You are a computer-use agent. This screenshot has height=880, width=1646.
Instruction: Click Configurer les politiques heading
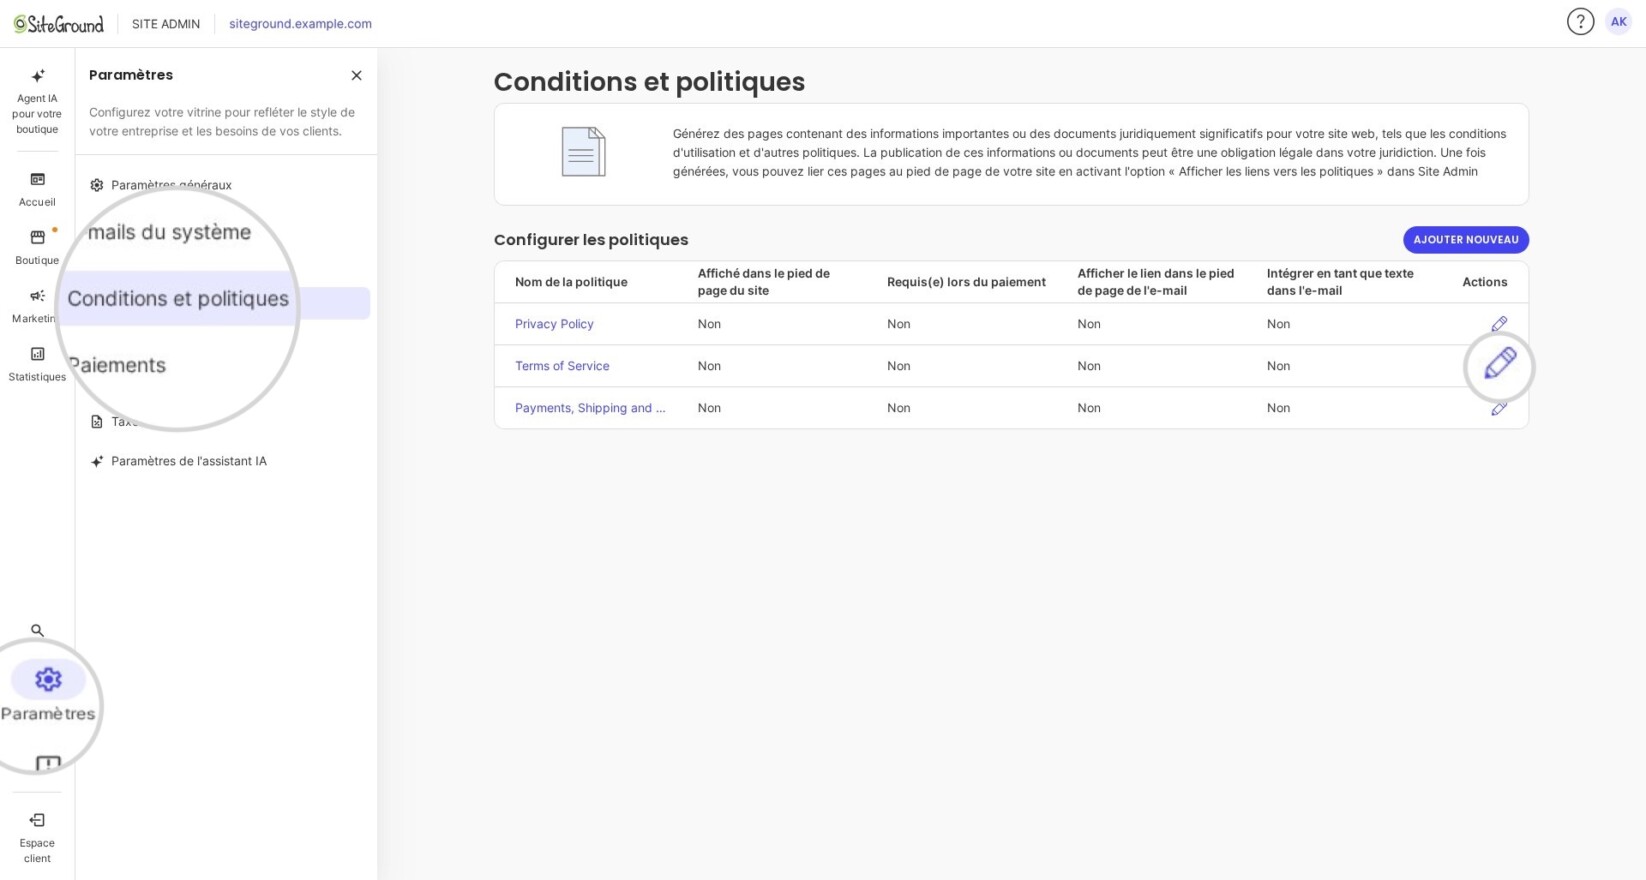(x=591, y=240)
